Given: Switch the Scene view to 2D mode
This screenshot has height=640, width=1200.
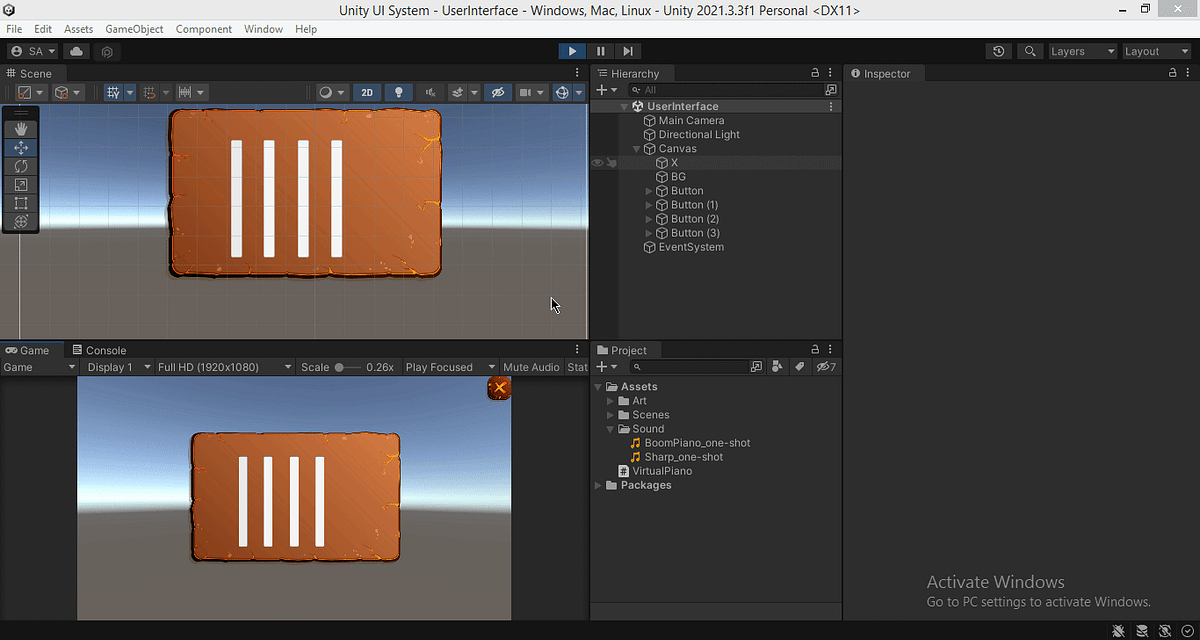Looking at the screenshot, I should pos(367,91).
